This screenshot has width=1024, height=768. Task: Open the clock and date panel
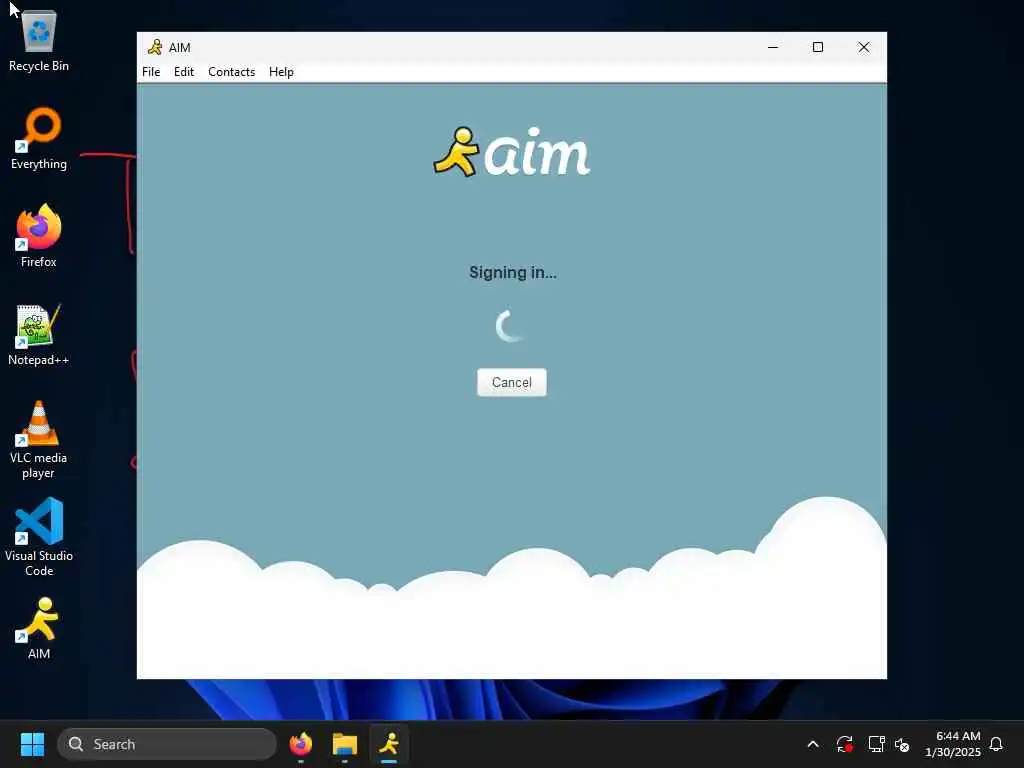[953, 744]
